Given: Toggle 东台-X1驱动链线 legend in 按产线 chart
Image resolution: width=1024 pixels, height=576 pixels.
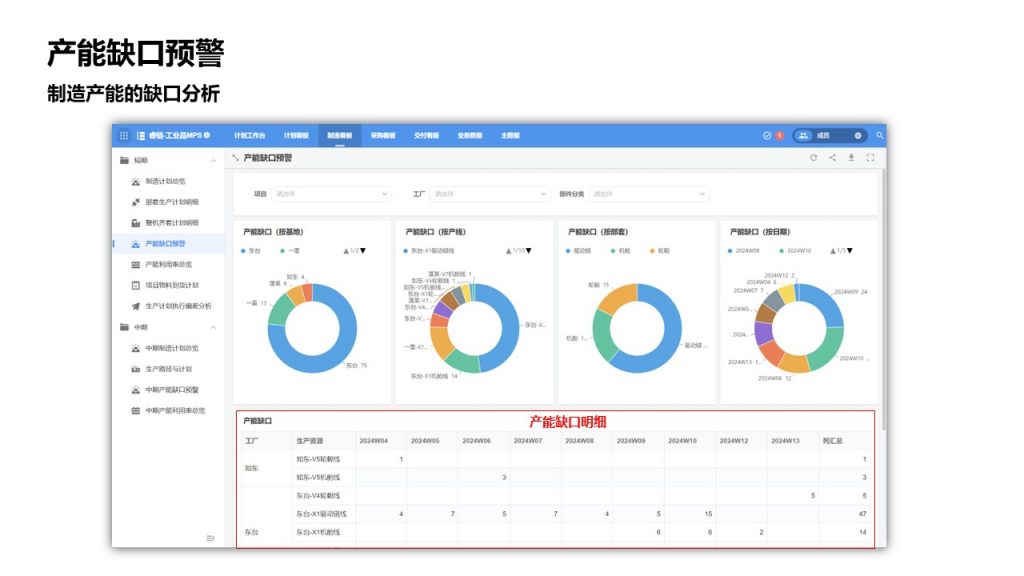Looking at the screenshot, I should [429, 251].
